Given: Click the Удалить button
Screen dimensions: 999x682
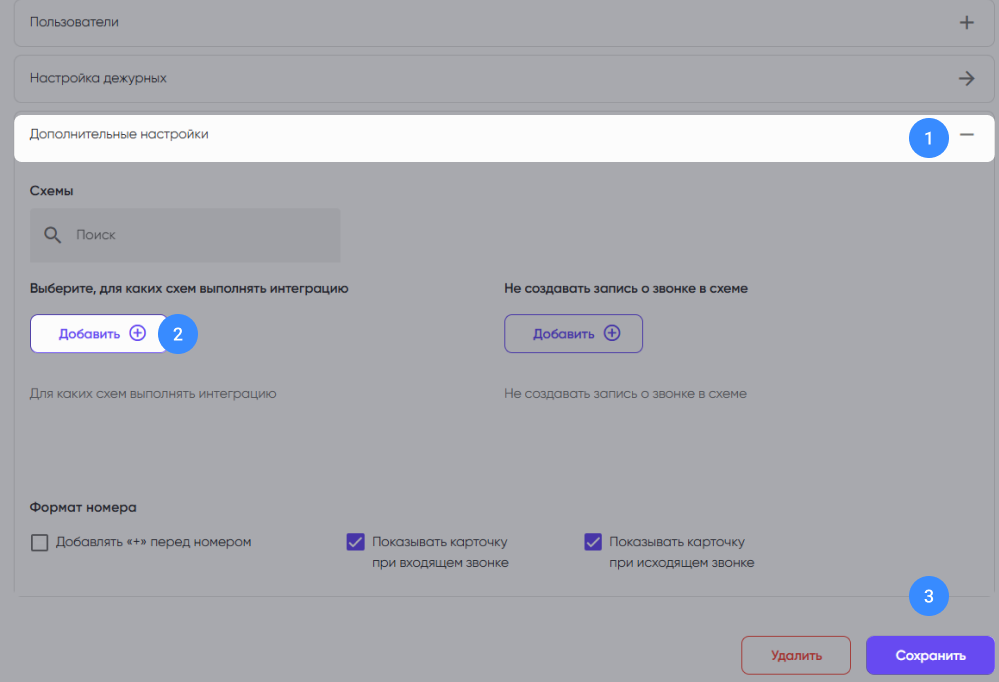Looking at the screenshot, I should click(x=796, y=655).
